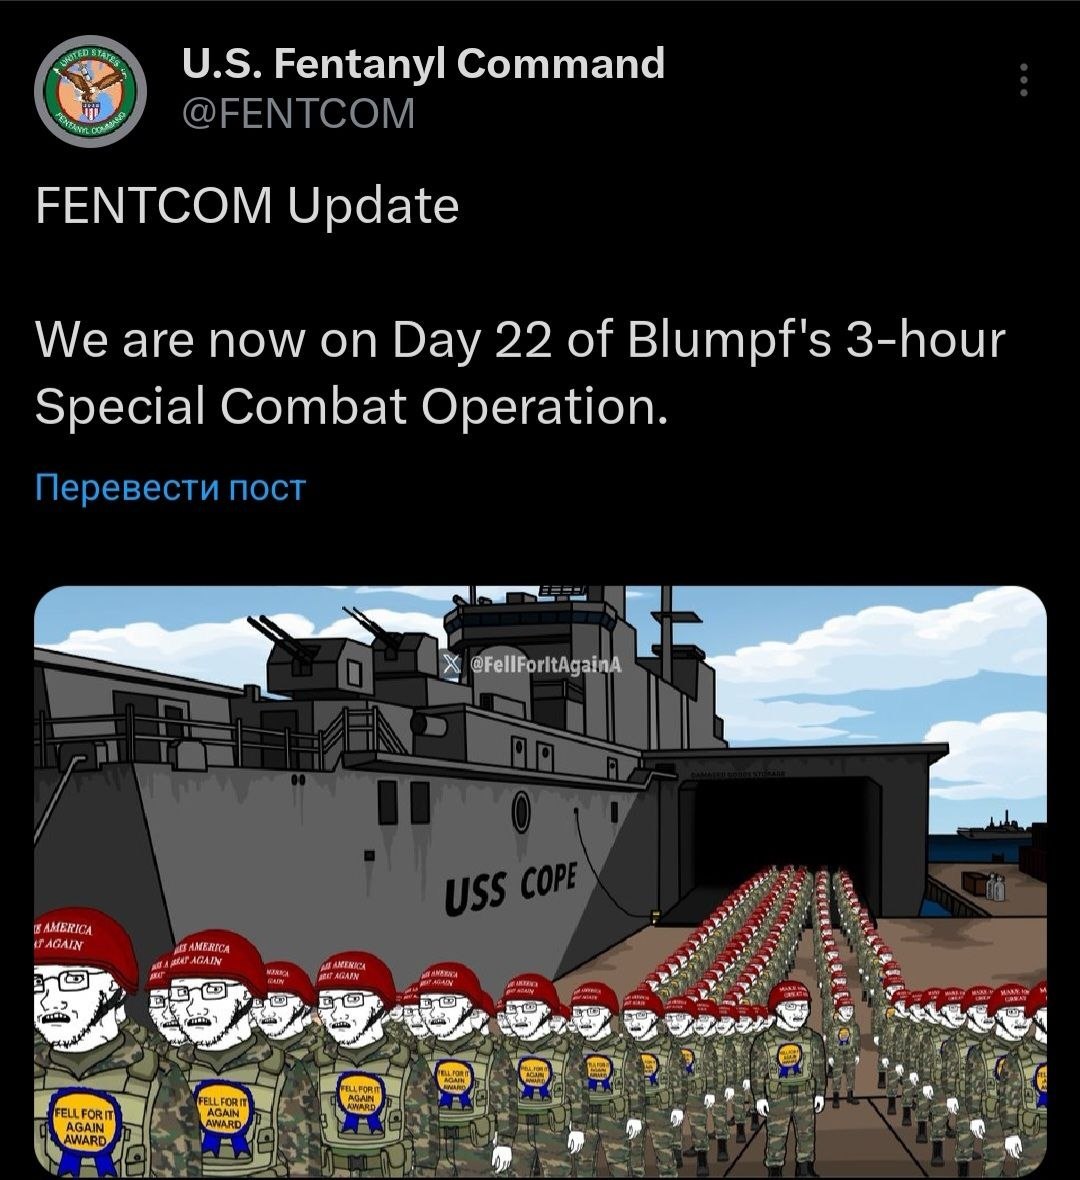Viewport: 1080px width, 1180px height.
Task: Translate the post via Перевести пост
Action: point(171,487)
